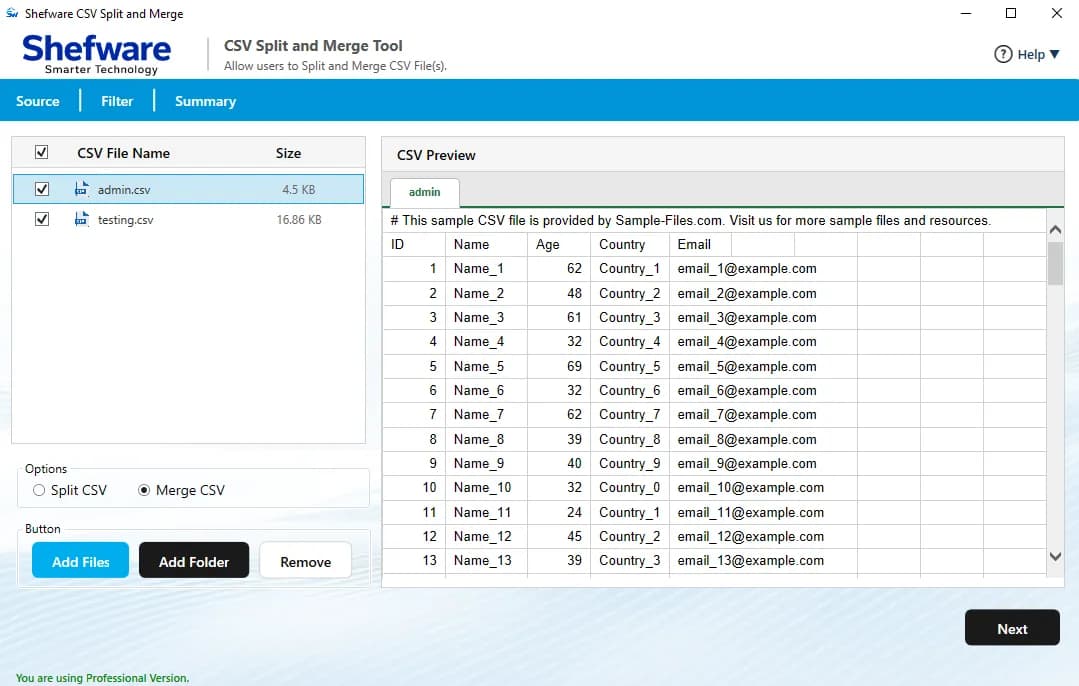Image resolution: width=1079 pixels, height=686 pixels.
Task: Go to the Source step tab
Action: pos(38,101)
